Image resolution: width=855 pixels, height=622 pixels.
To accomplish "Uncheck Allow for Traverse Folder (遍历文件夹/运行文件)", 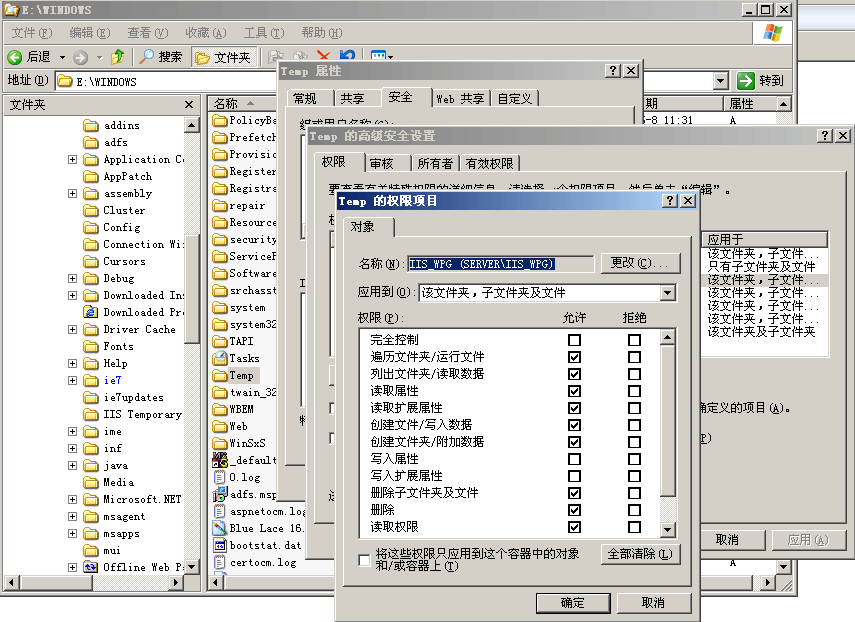I will (x=574, y=357).
